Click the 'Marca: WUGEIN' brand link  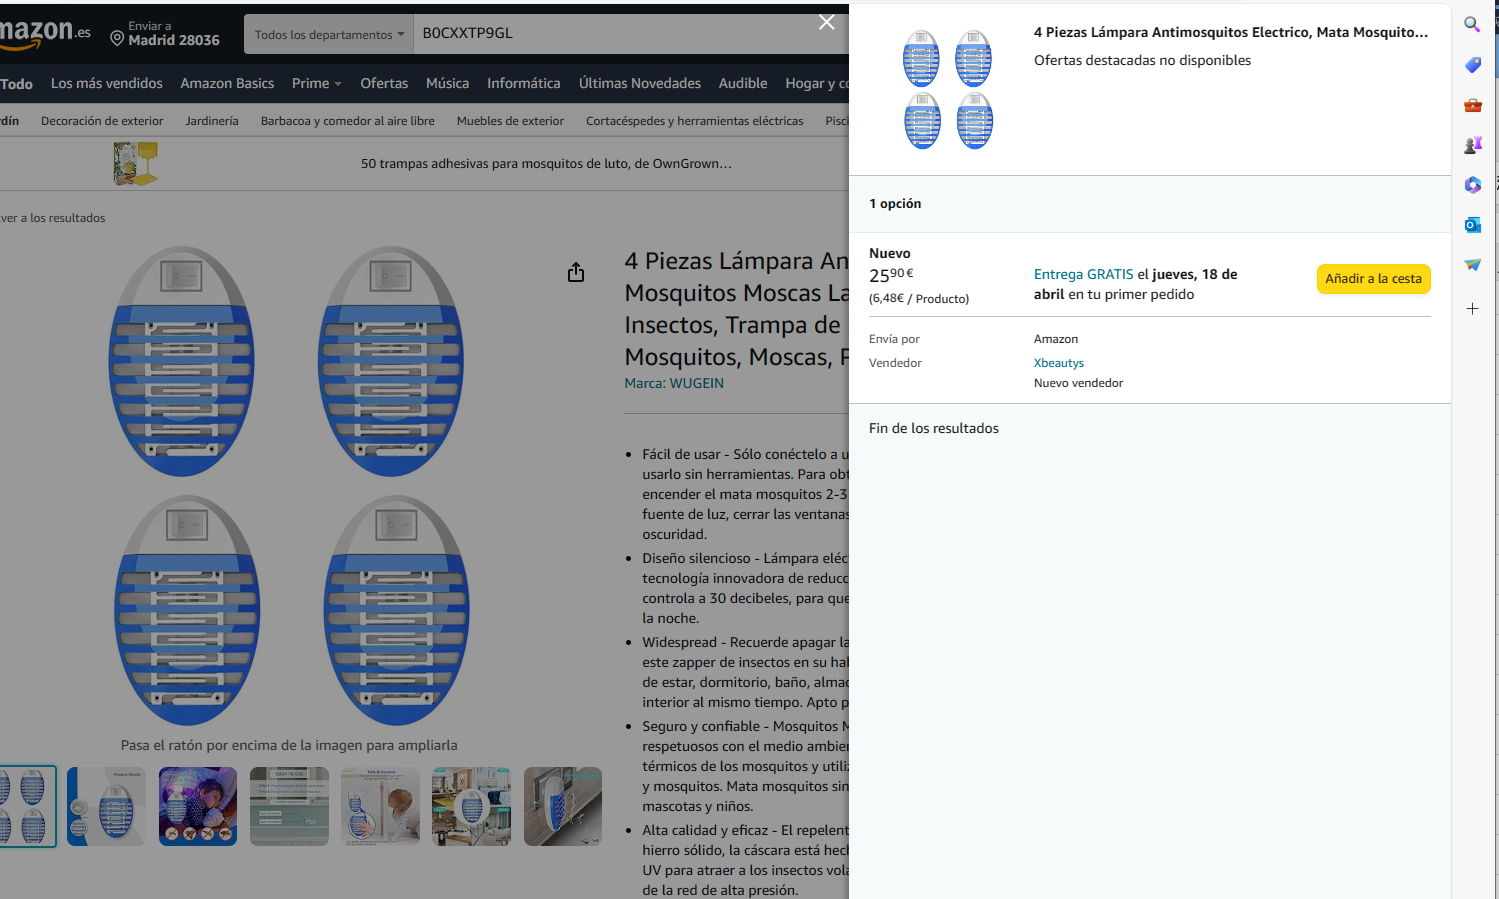point(674,383)
